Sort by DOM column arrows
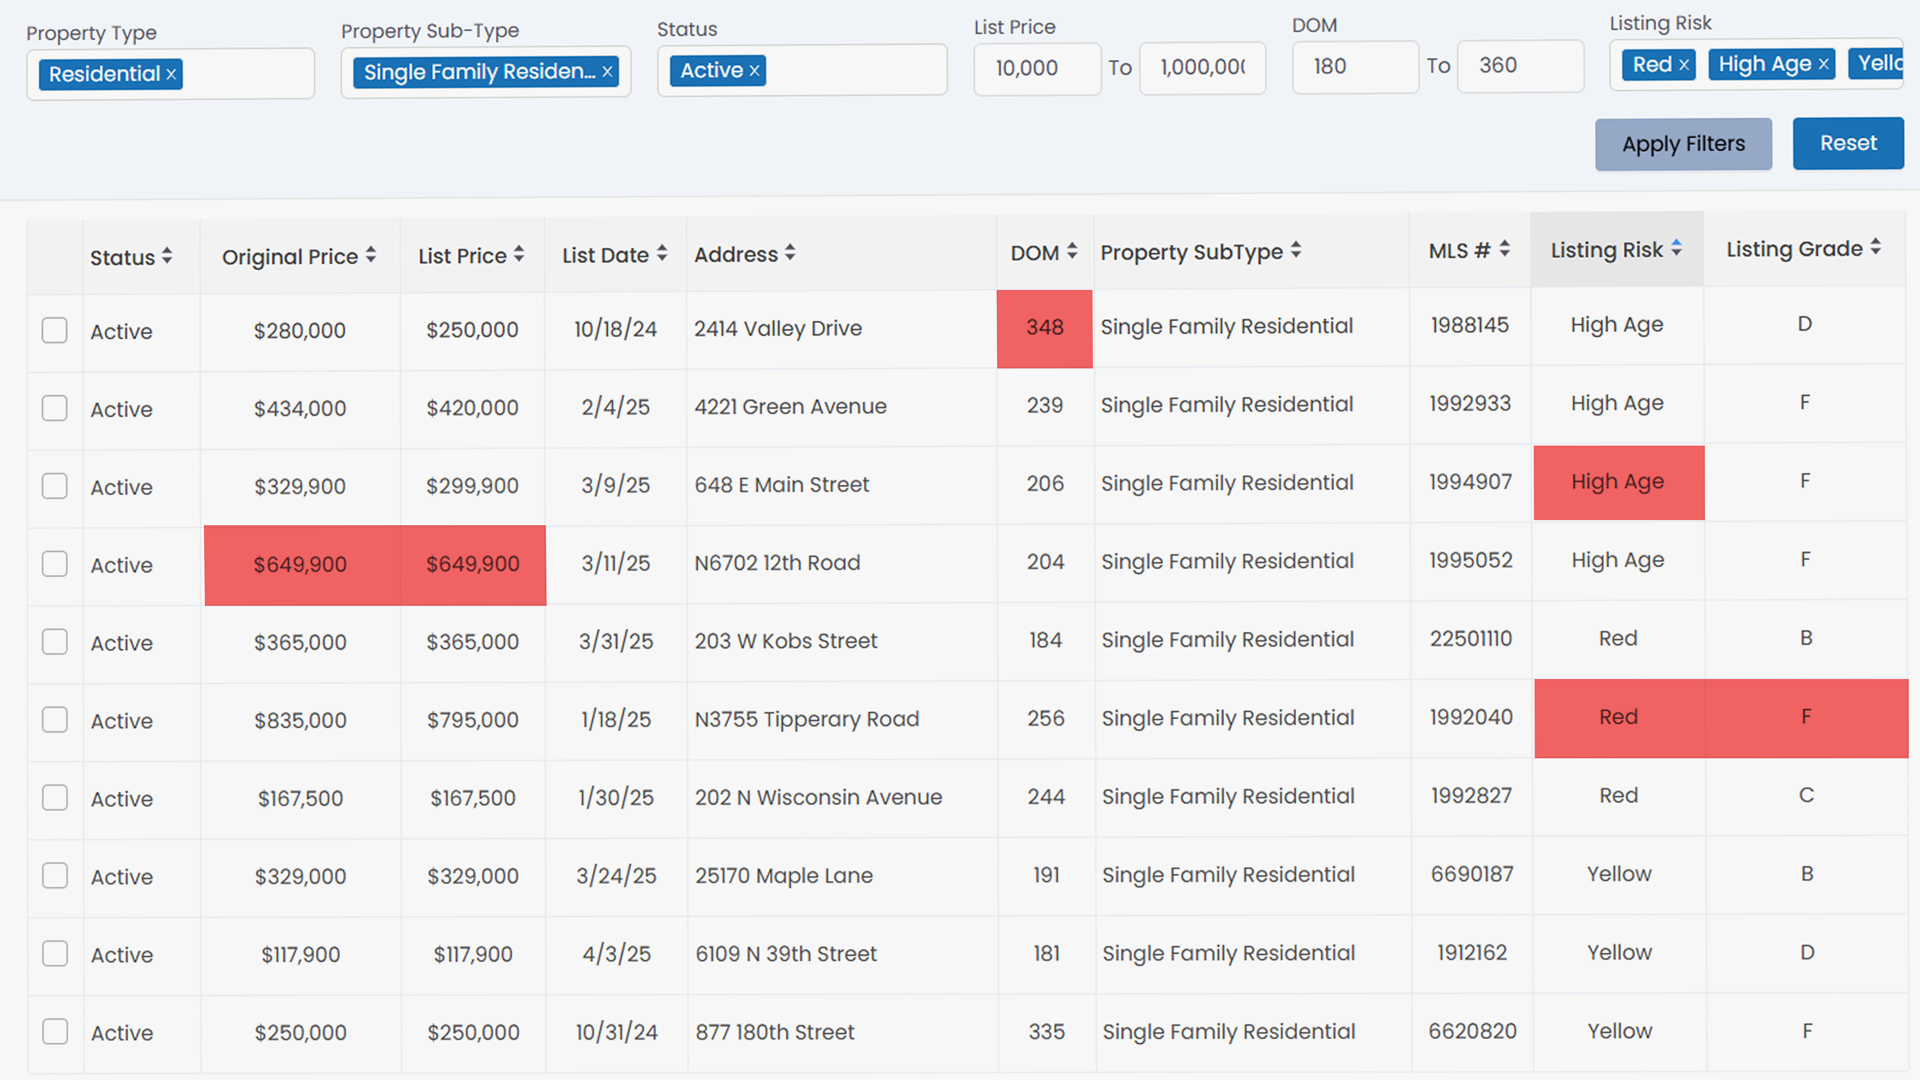 pyautogui.click(x=1072, y=251)
